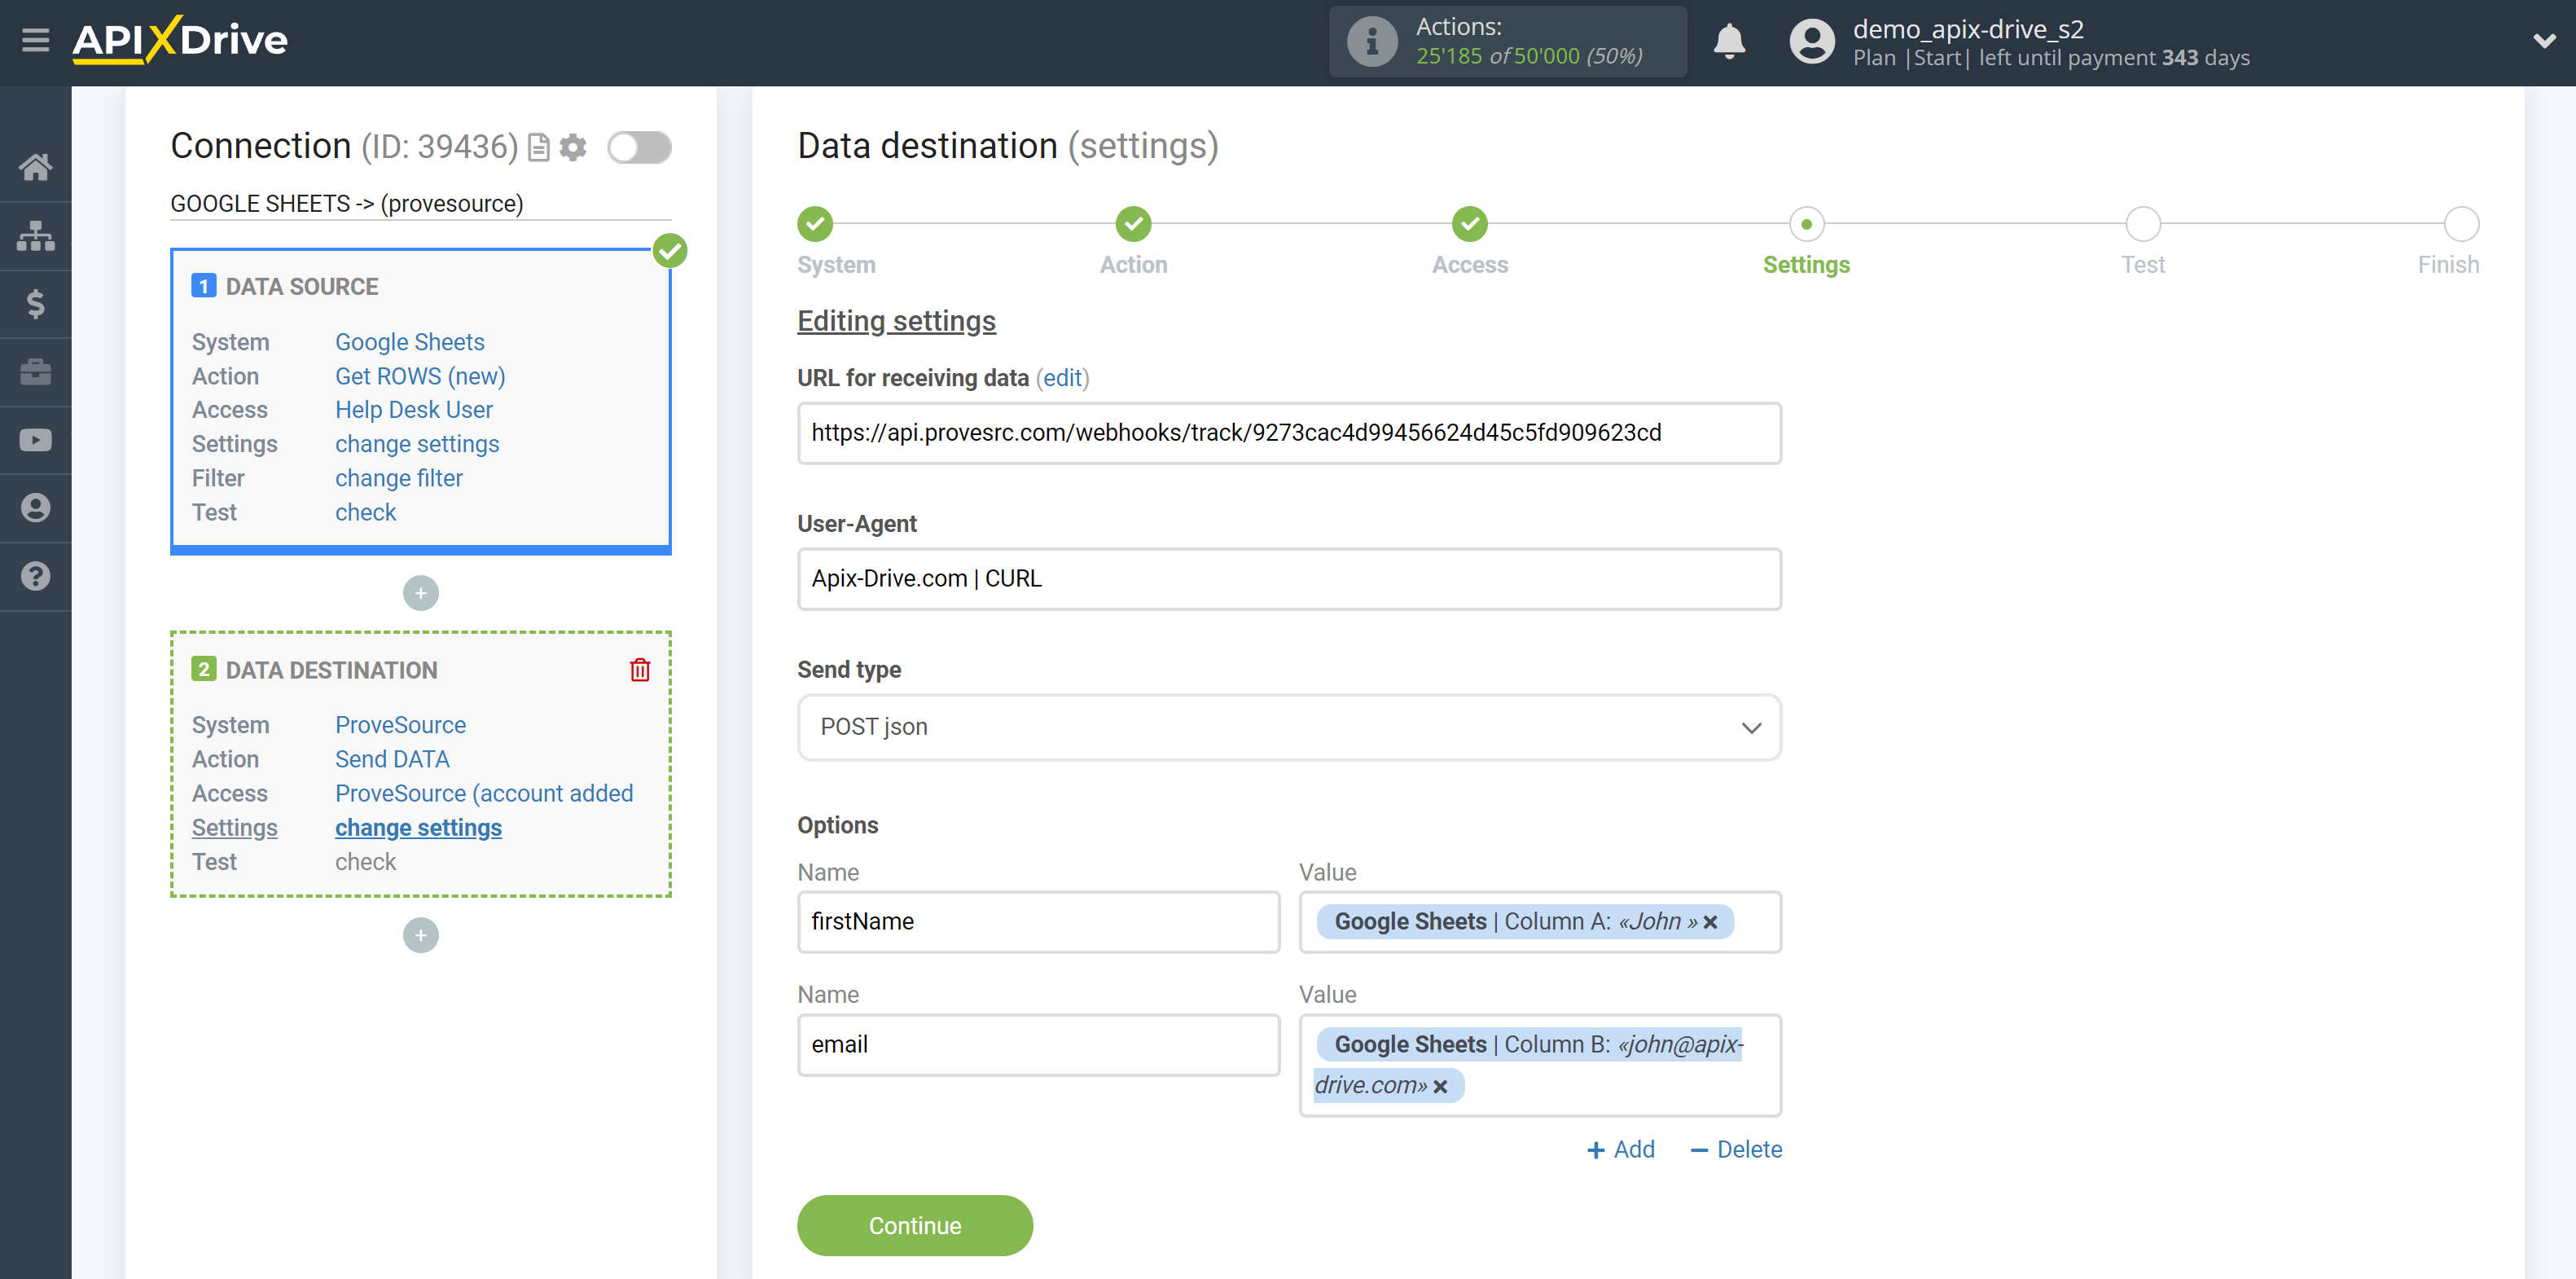Open video tutorials YouTube icon
Image resolution: width=2576 pixels, height=1279 pixels.
pyautogui.click(x=36, y=440)
